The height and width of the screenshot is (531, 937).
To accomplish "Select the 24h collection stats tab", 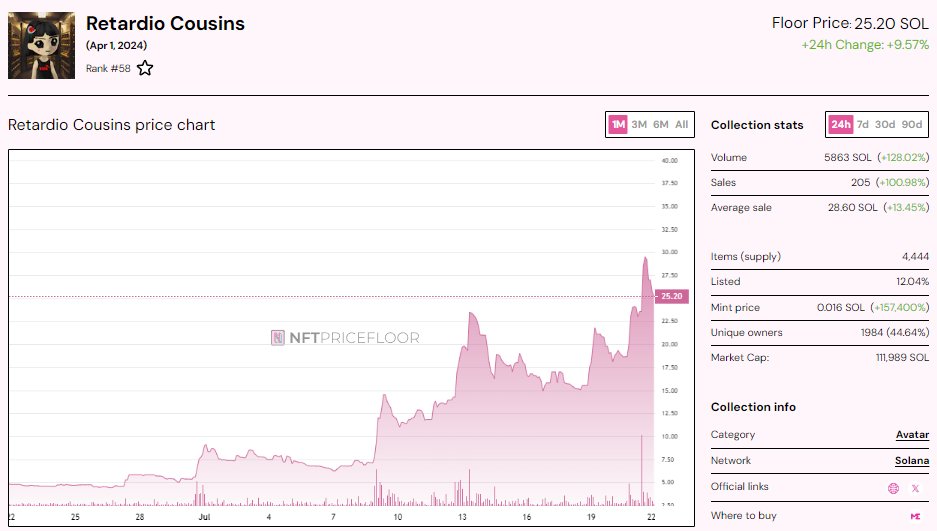I will 840,124.
